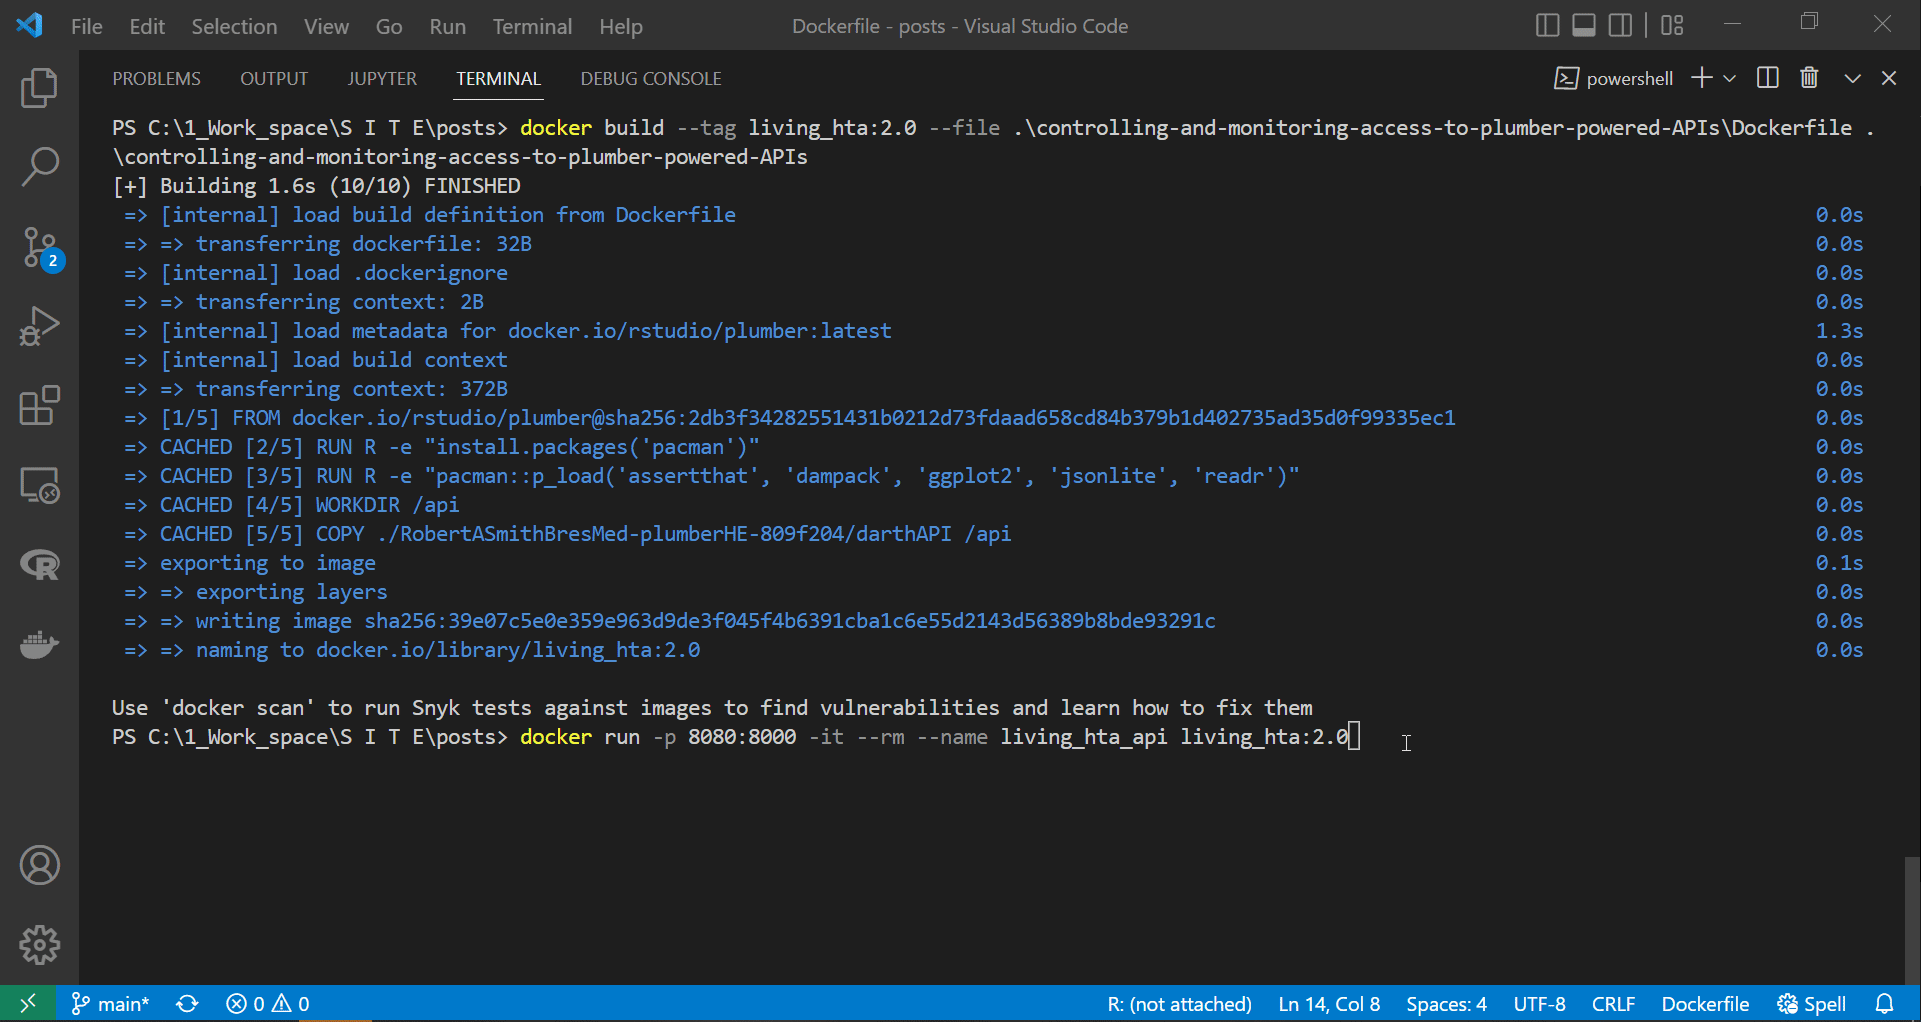
Task: Toggle the secondary sidebar
Action: pos(1620,25)
